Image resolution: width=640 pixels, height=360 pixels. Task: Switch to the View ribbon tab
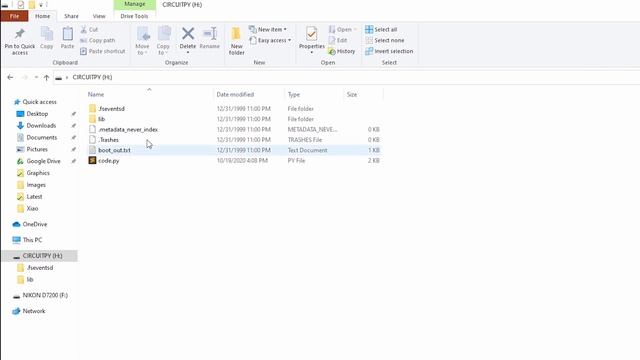pos(99,16)
